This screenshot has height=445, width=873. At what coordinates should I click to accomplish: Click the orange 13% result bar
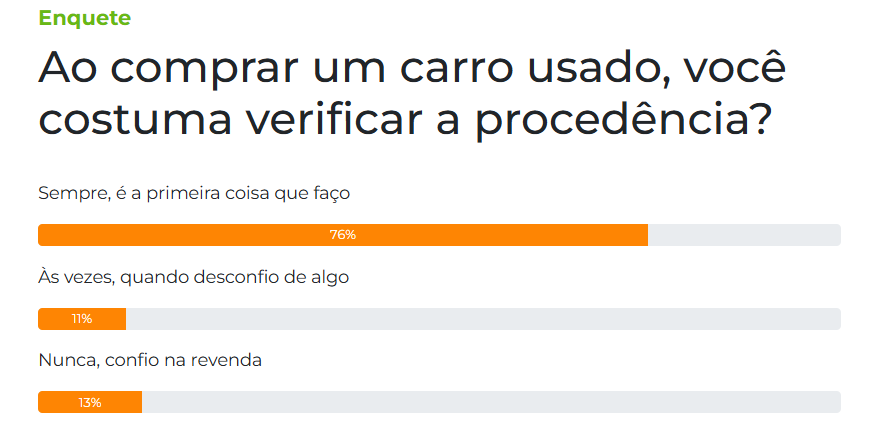[90, 402]
